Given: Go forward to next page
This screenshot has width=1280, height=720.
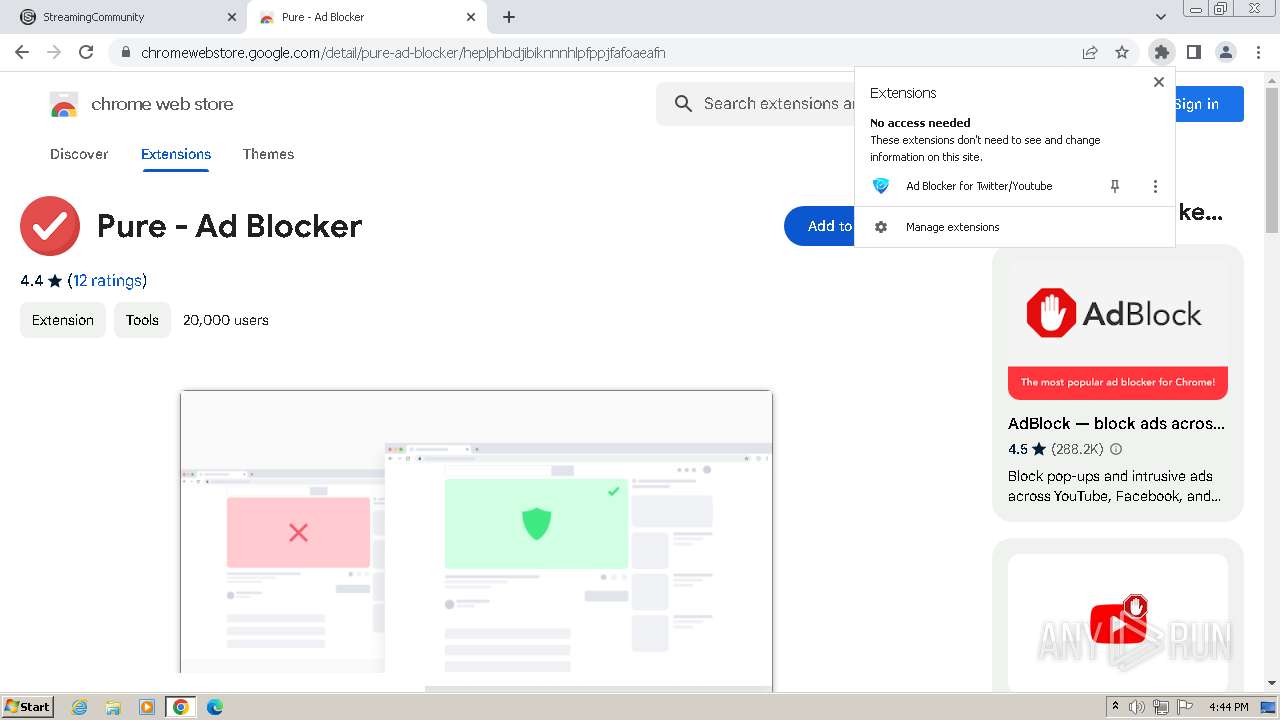Looking at the screenshot, I should pos(54,52).
